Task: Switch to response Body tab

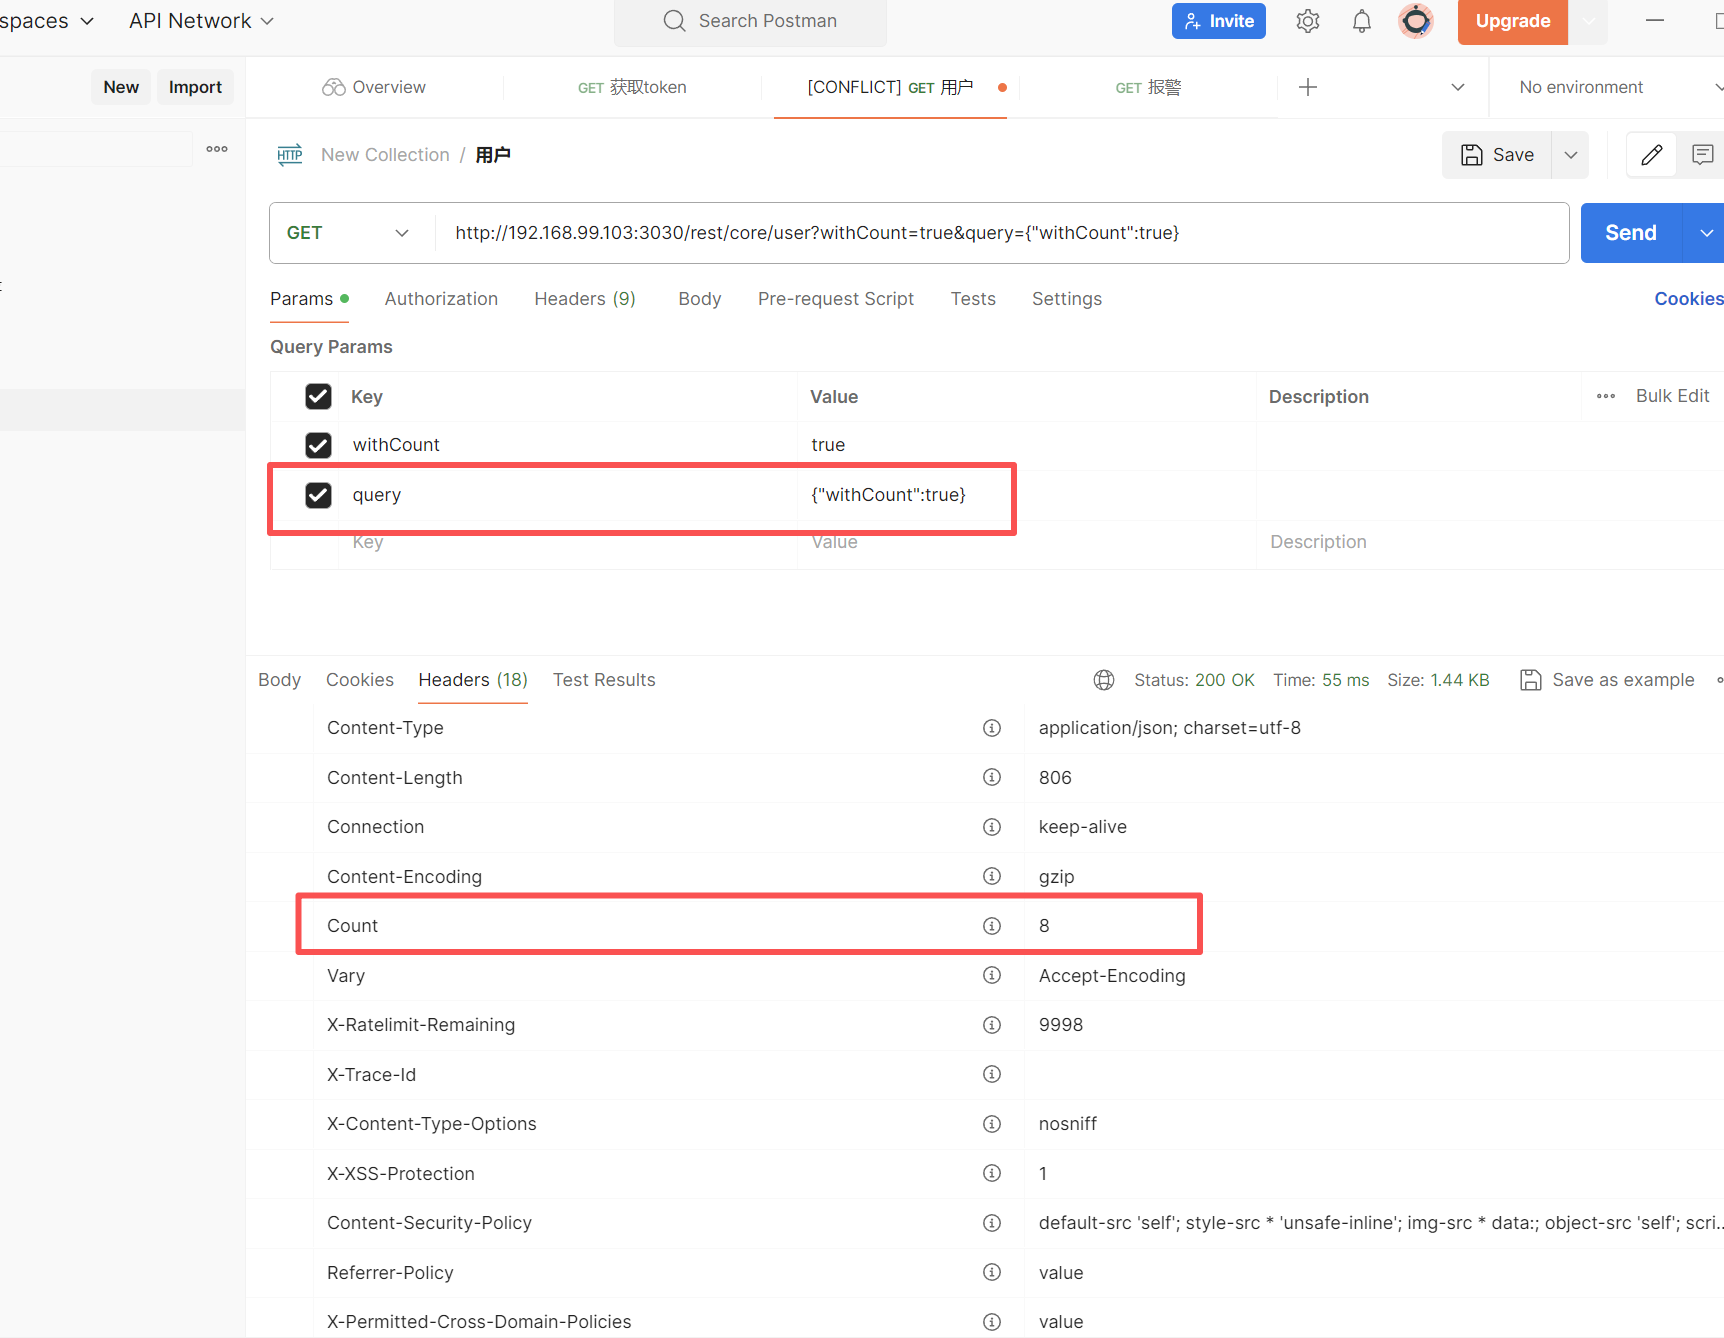Action: click(279, 680)
